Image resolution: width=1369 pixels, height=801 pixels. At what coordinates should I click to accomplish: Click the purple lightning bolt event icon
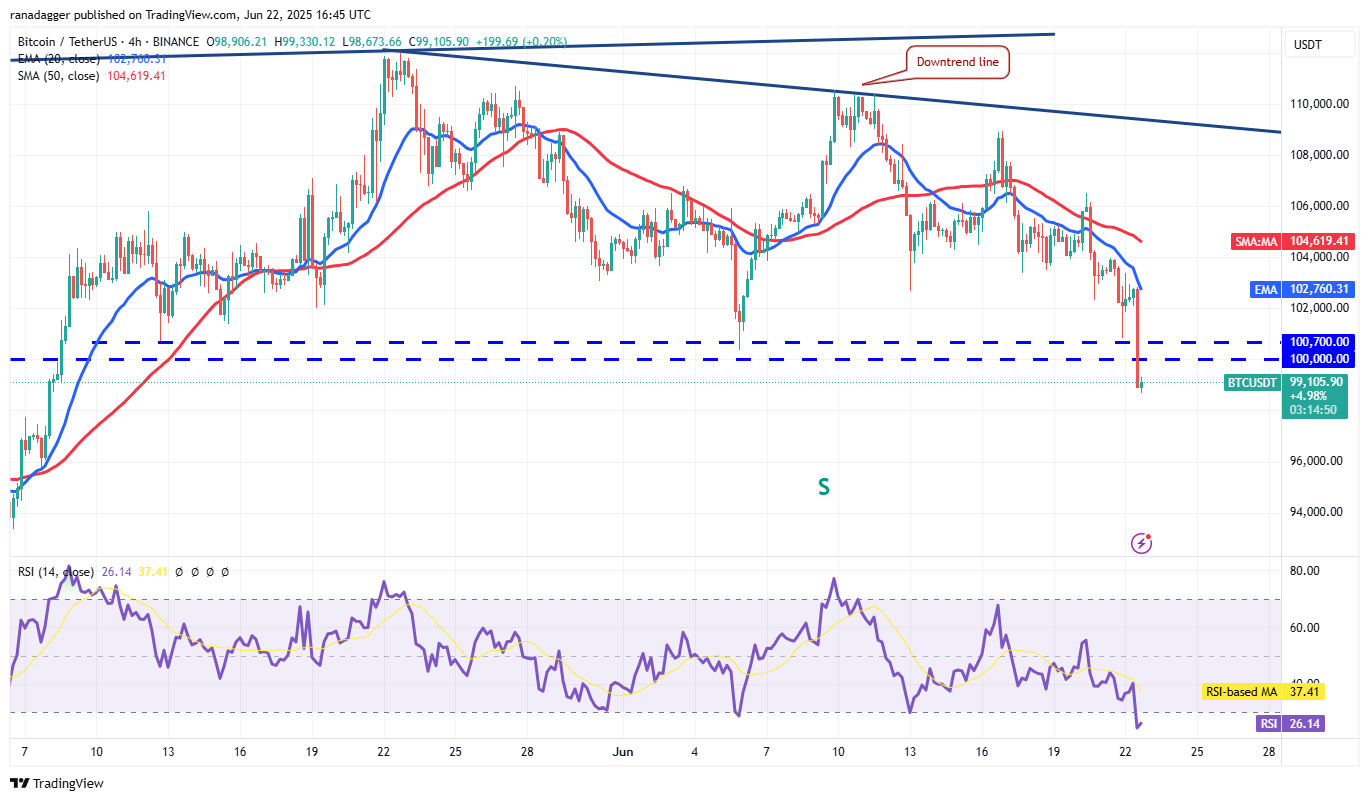click(x=1141, y=543)
